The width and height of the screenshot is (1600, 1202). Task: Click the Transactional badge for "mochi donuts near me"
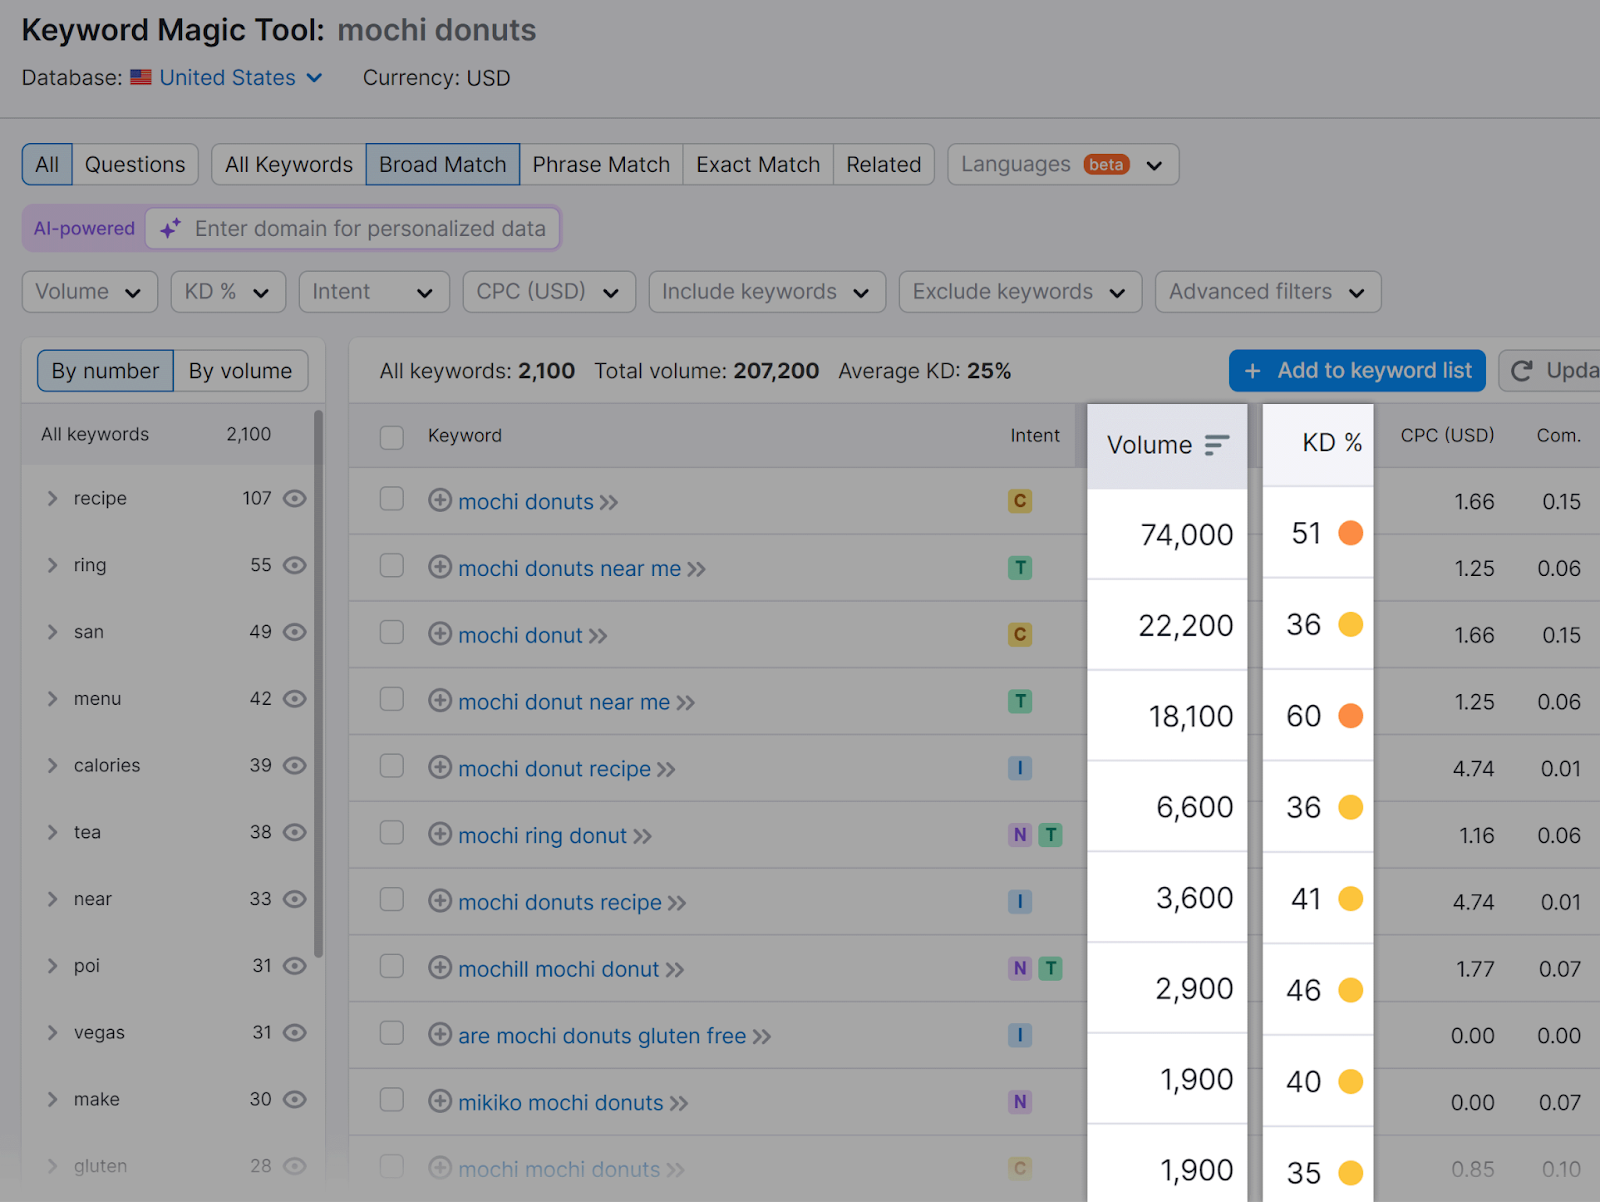(x=1020, y=567)
